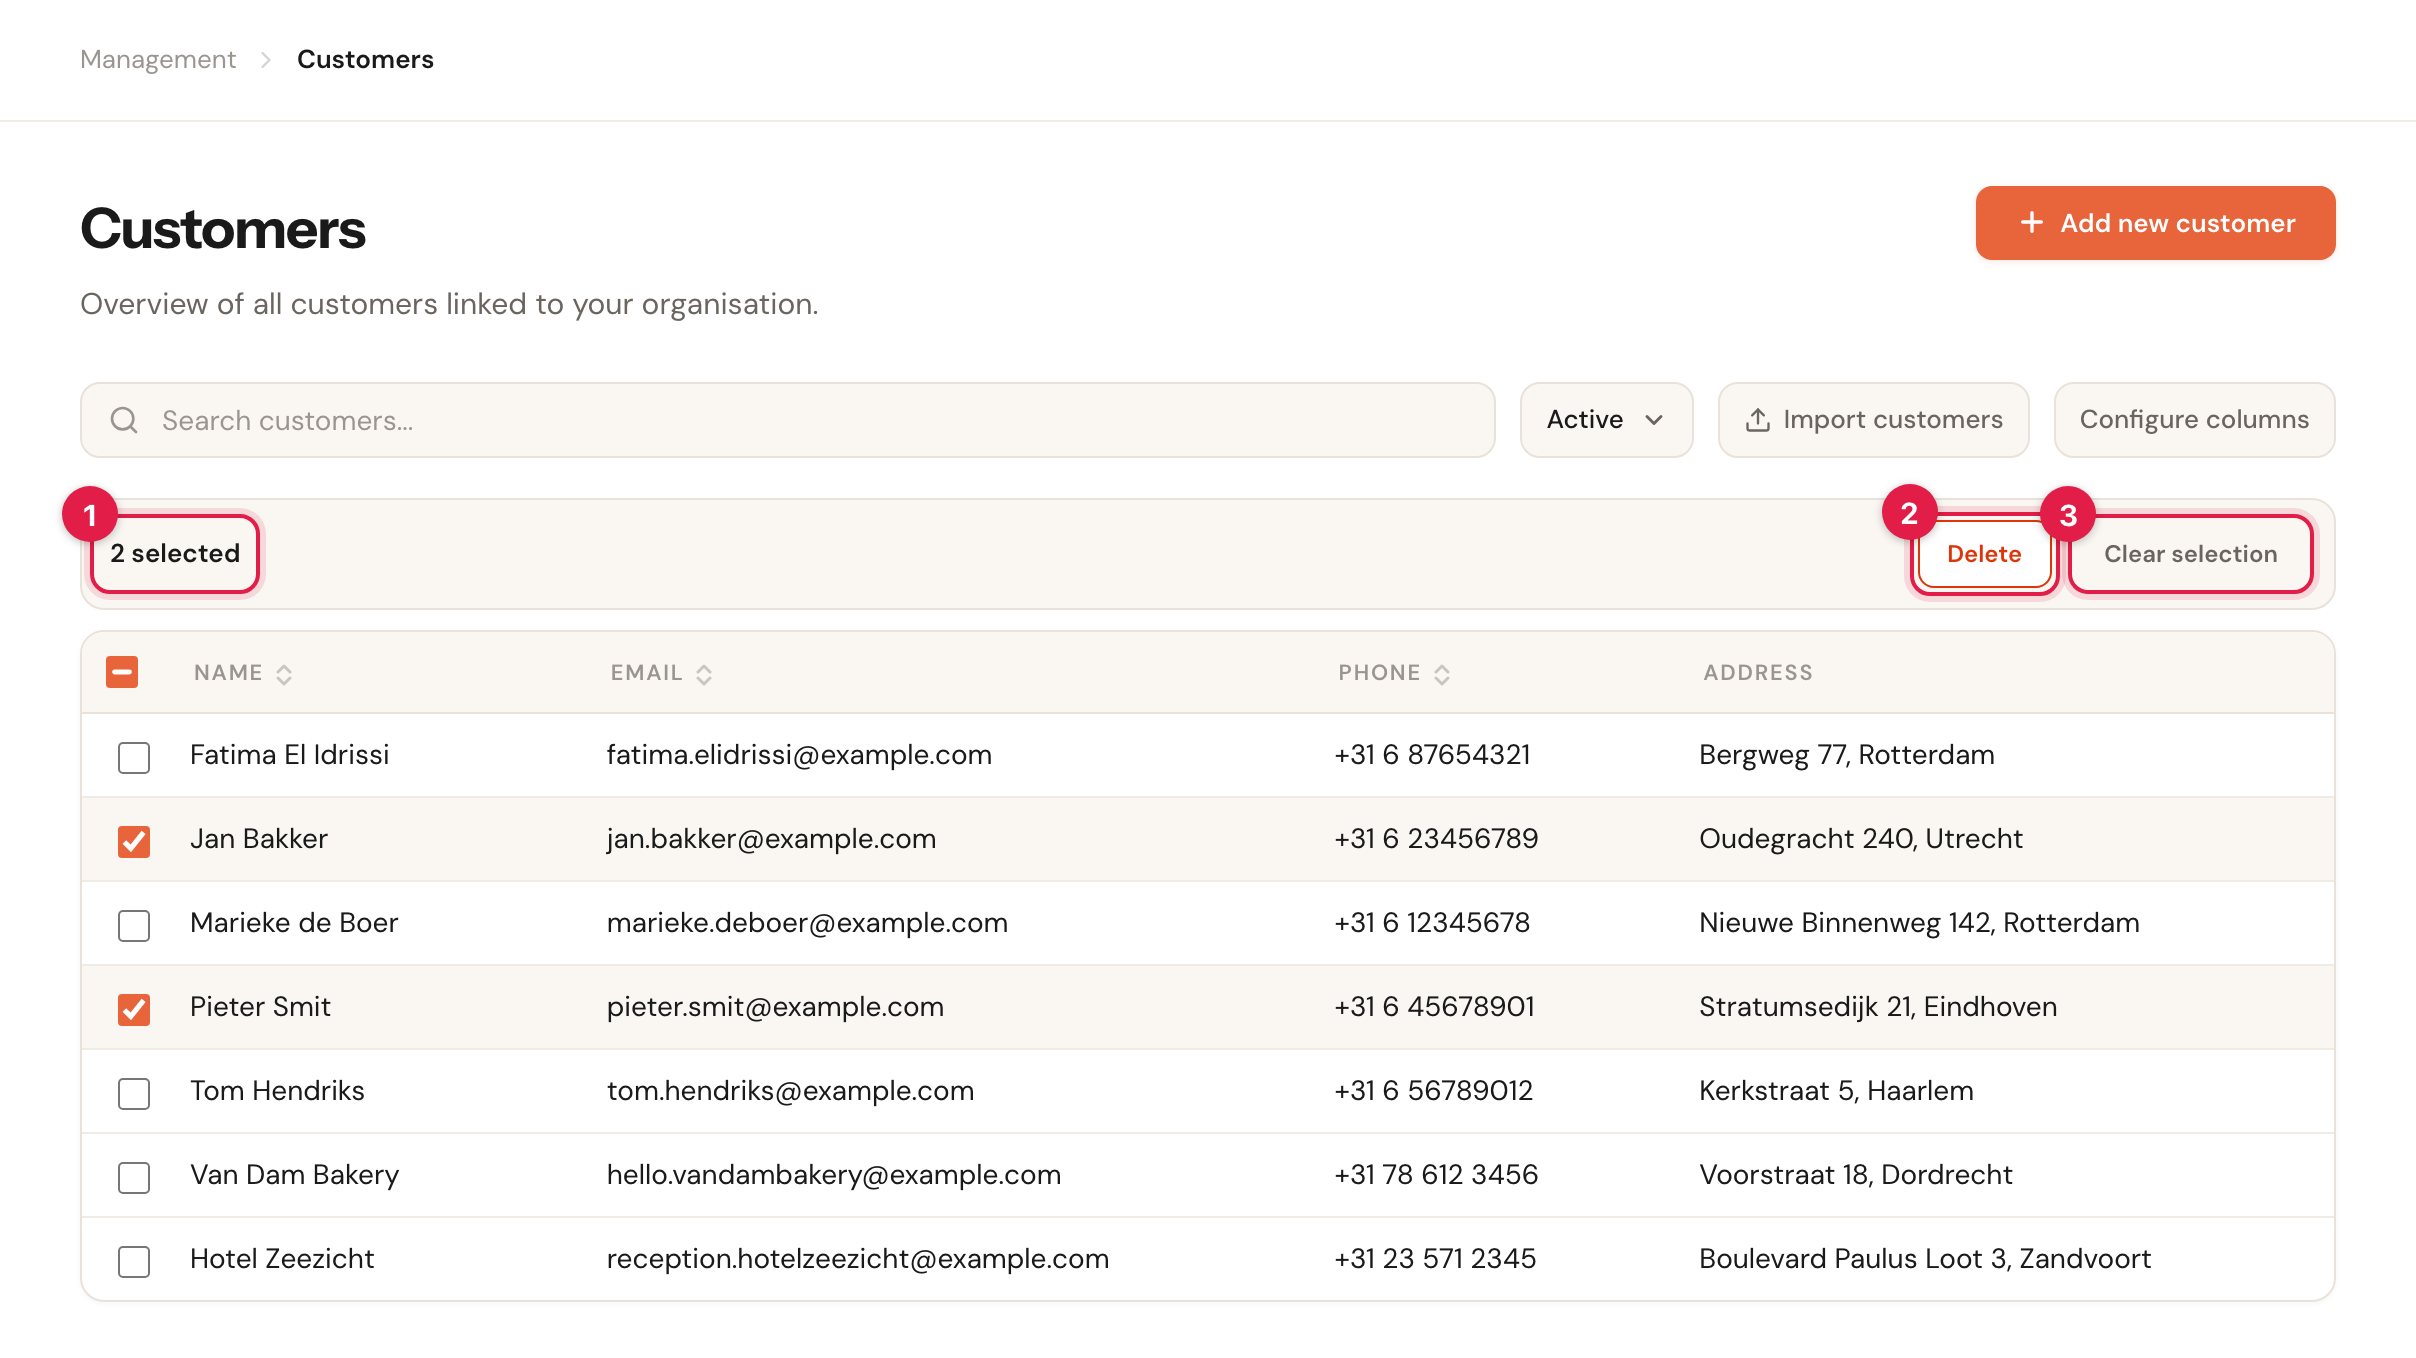Click the import upload icon
This screenshot has width=2416, height=1358.
(1757, 420)
